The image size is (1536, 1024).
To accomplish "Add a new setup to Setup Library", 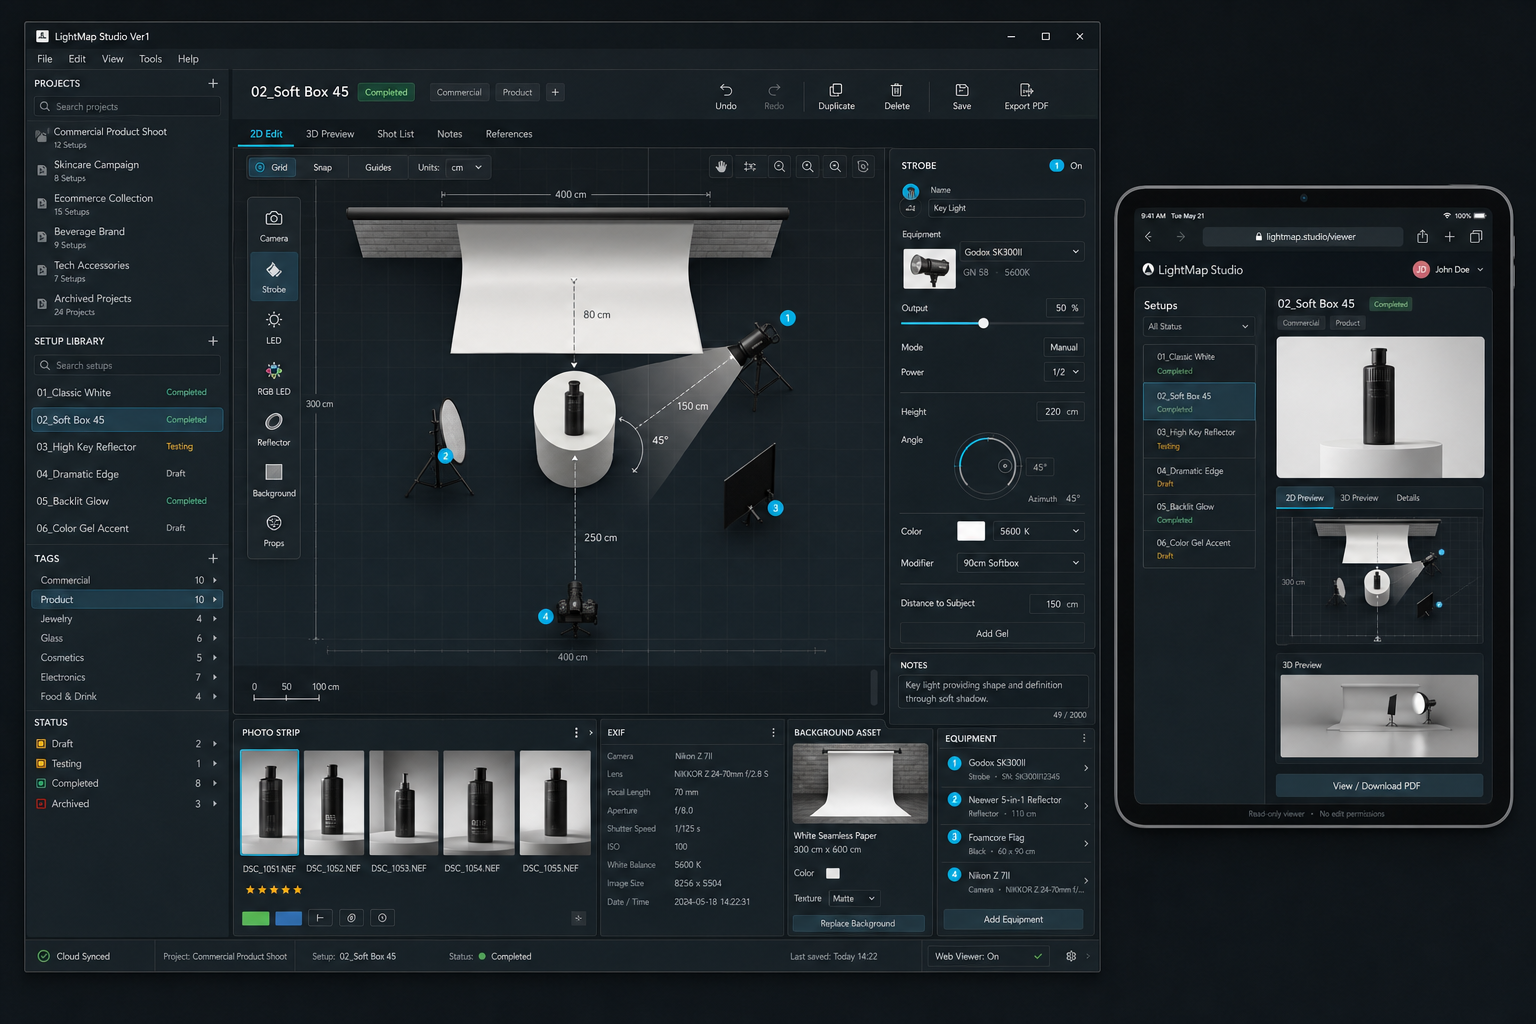I will point(213,341).
